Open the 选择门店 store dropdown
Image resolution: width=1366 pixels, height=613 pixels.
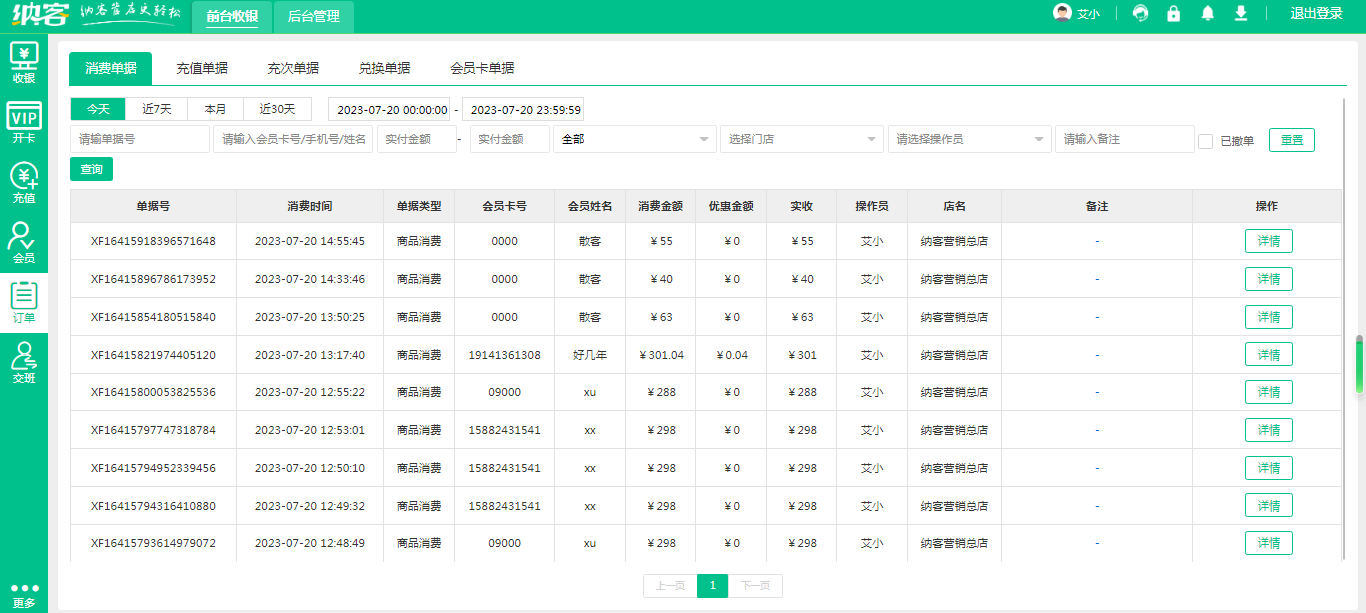(802, 139)
